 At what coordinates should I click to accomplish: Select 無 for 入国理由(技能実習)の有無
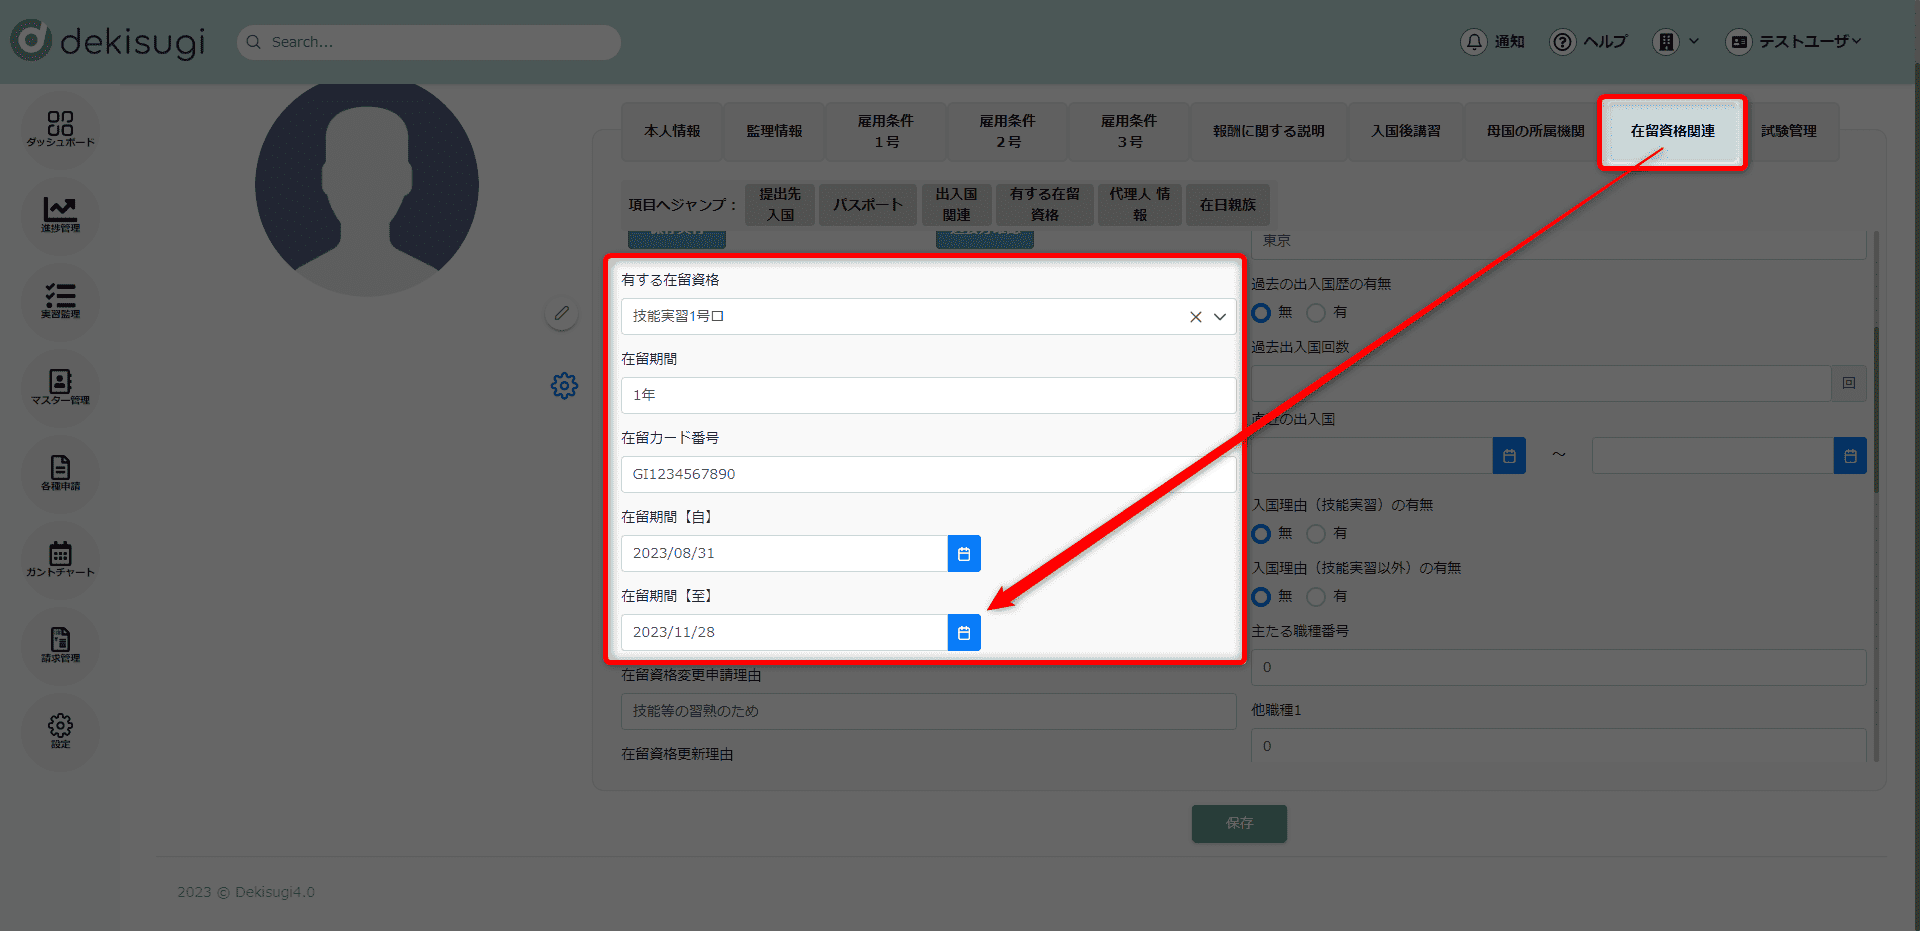1262,534
